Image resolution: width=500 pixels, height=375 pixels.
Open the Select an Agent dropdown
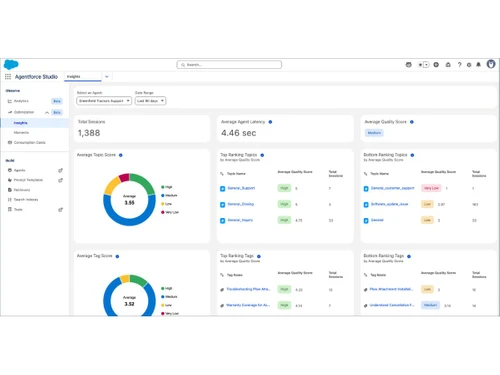coord(104,101)
